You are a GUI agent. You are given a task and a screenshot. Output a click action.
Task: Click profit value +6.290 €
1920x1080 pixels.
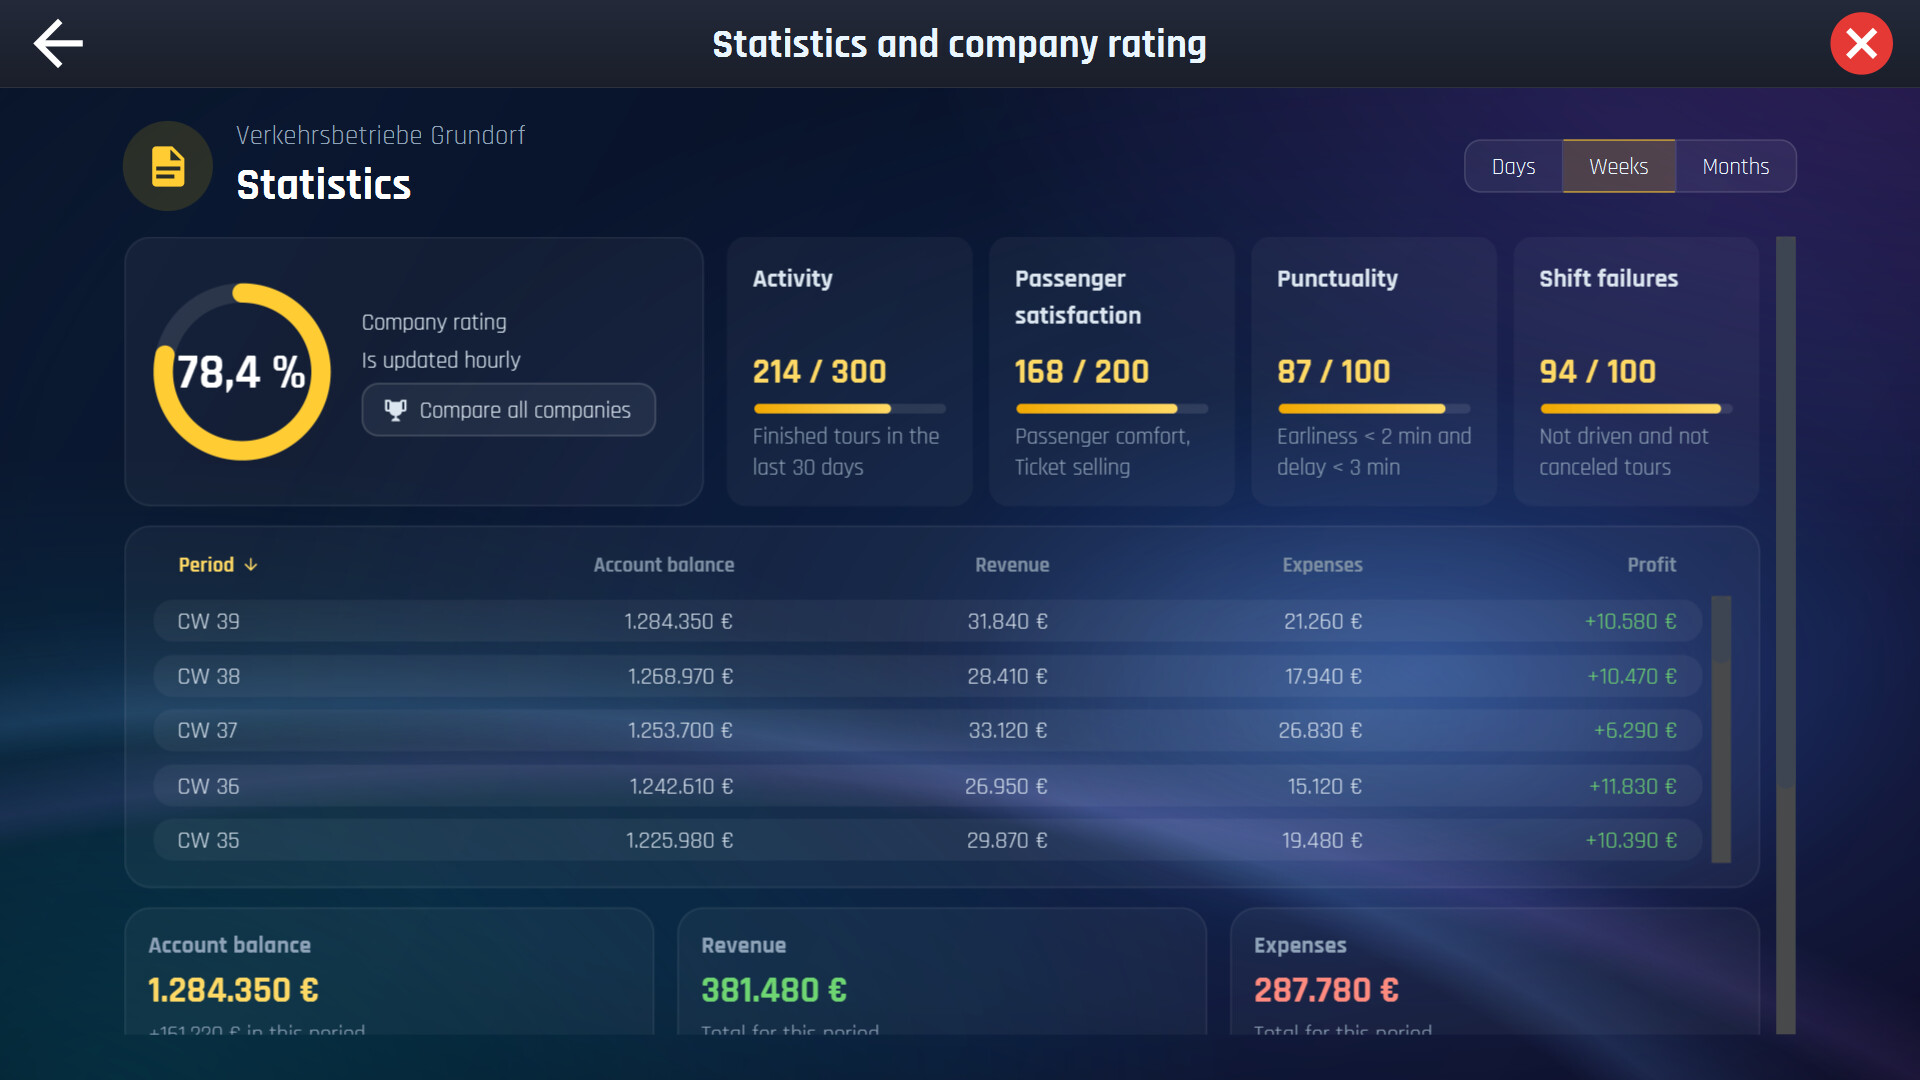point(1634,731)
